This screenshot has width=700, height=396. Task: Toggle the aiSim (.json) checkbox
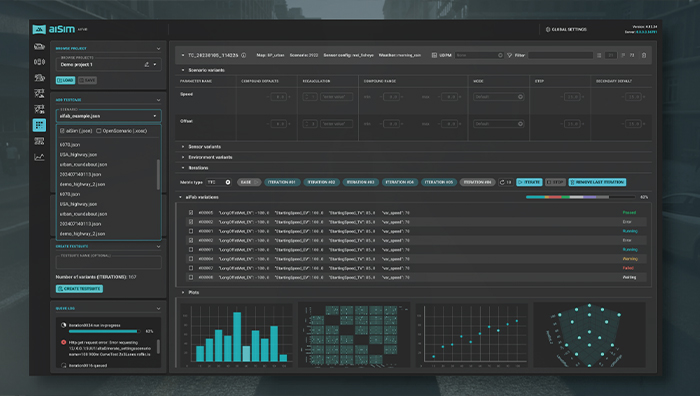pos(62,131)
